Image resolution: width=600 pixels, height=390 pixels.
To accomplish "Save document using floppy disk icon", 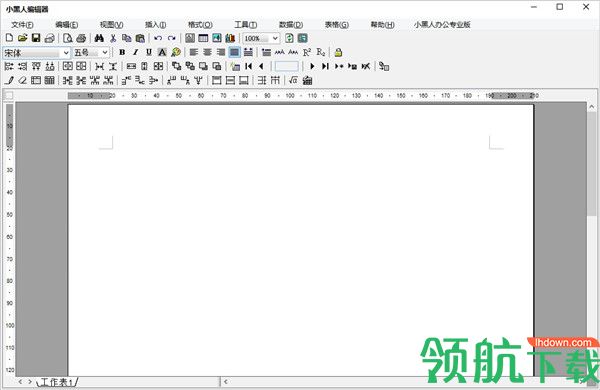I will (36, 38).
